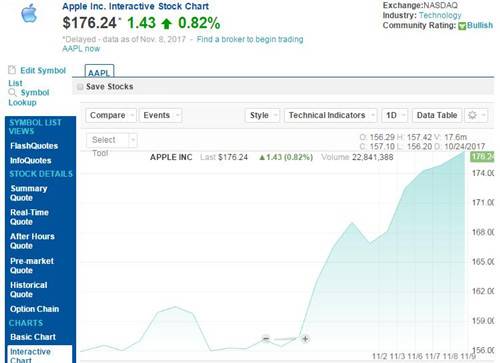Click the Apple logo icon

29,13
